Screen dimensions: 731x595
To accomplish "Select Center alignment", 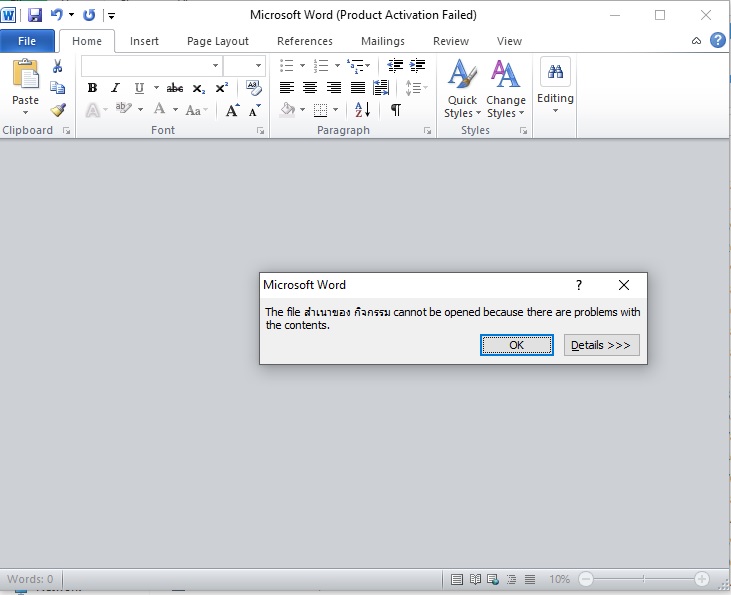I will (310, 88).
